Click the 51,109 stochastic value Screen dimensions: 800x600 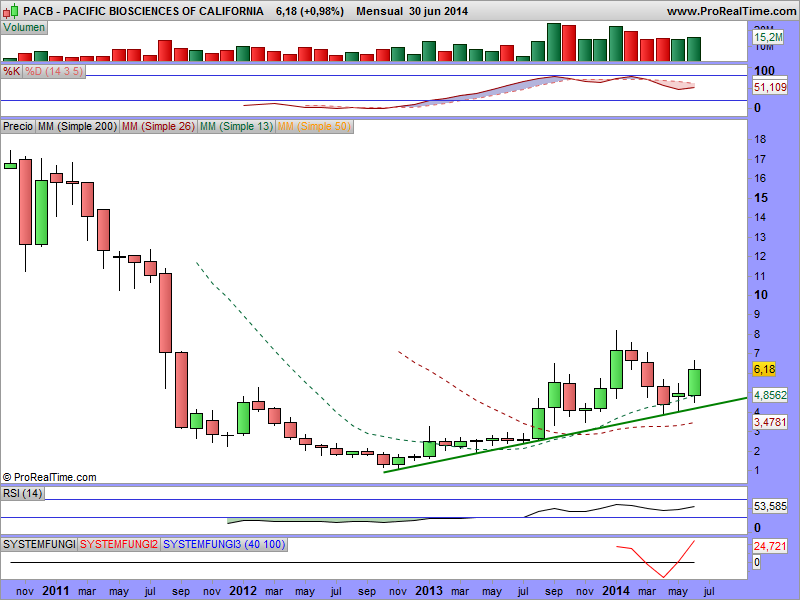click(770, 87)
